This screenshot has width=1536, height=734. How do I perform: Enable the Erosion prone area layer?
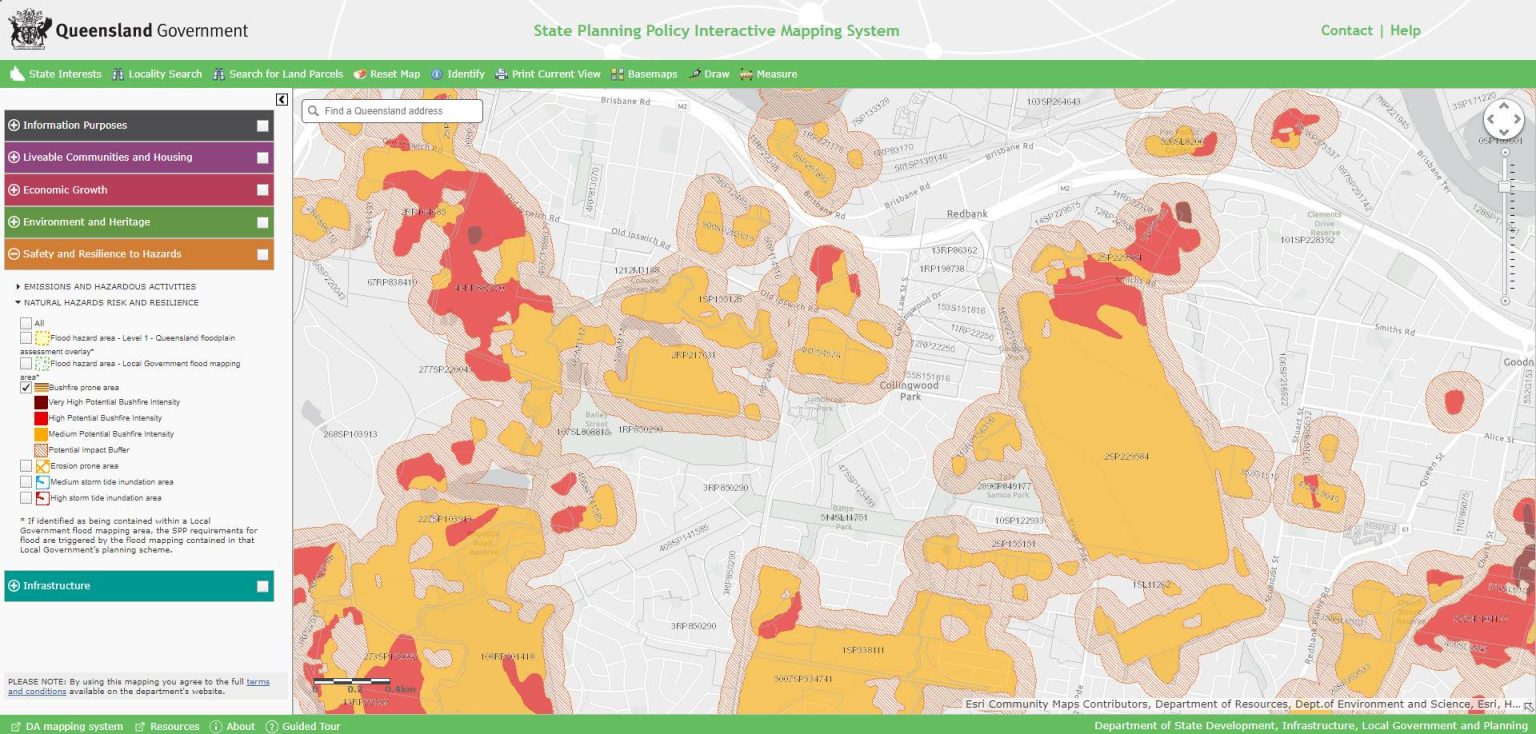(27, 465)
